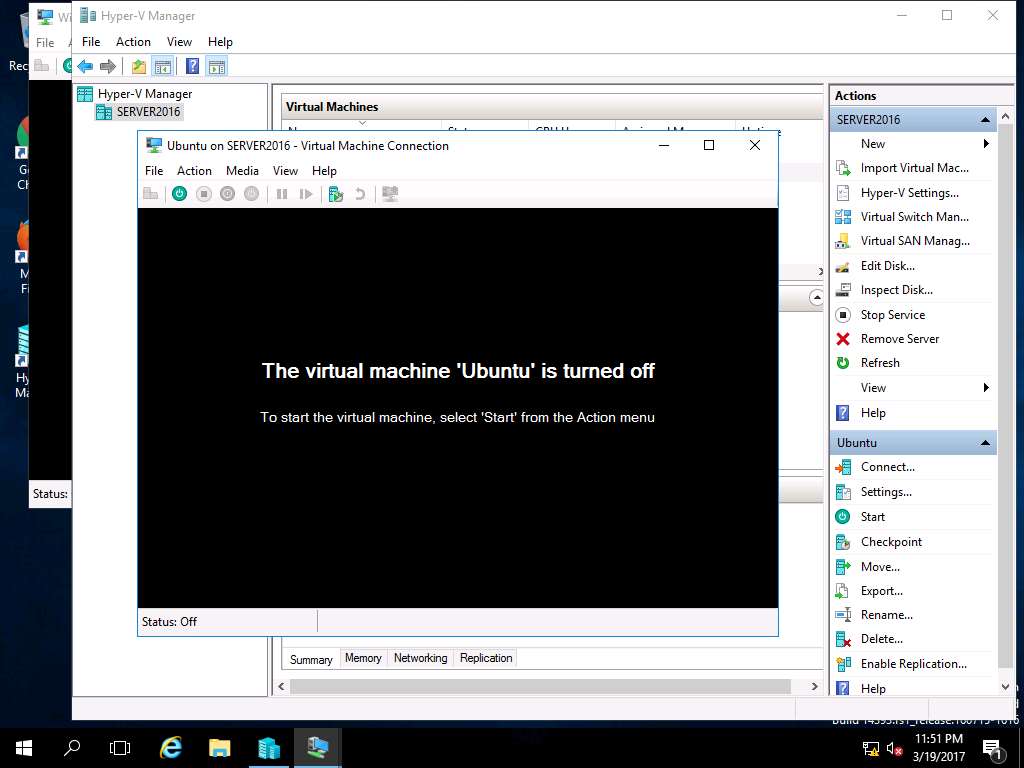Toggle Show/Hide Action Pane toolbar icon
1024x768 pixels.
[217, 66]
